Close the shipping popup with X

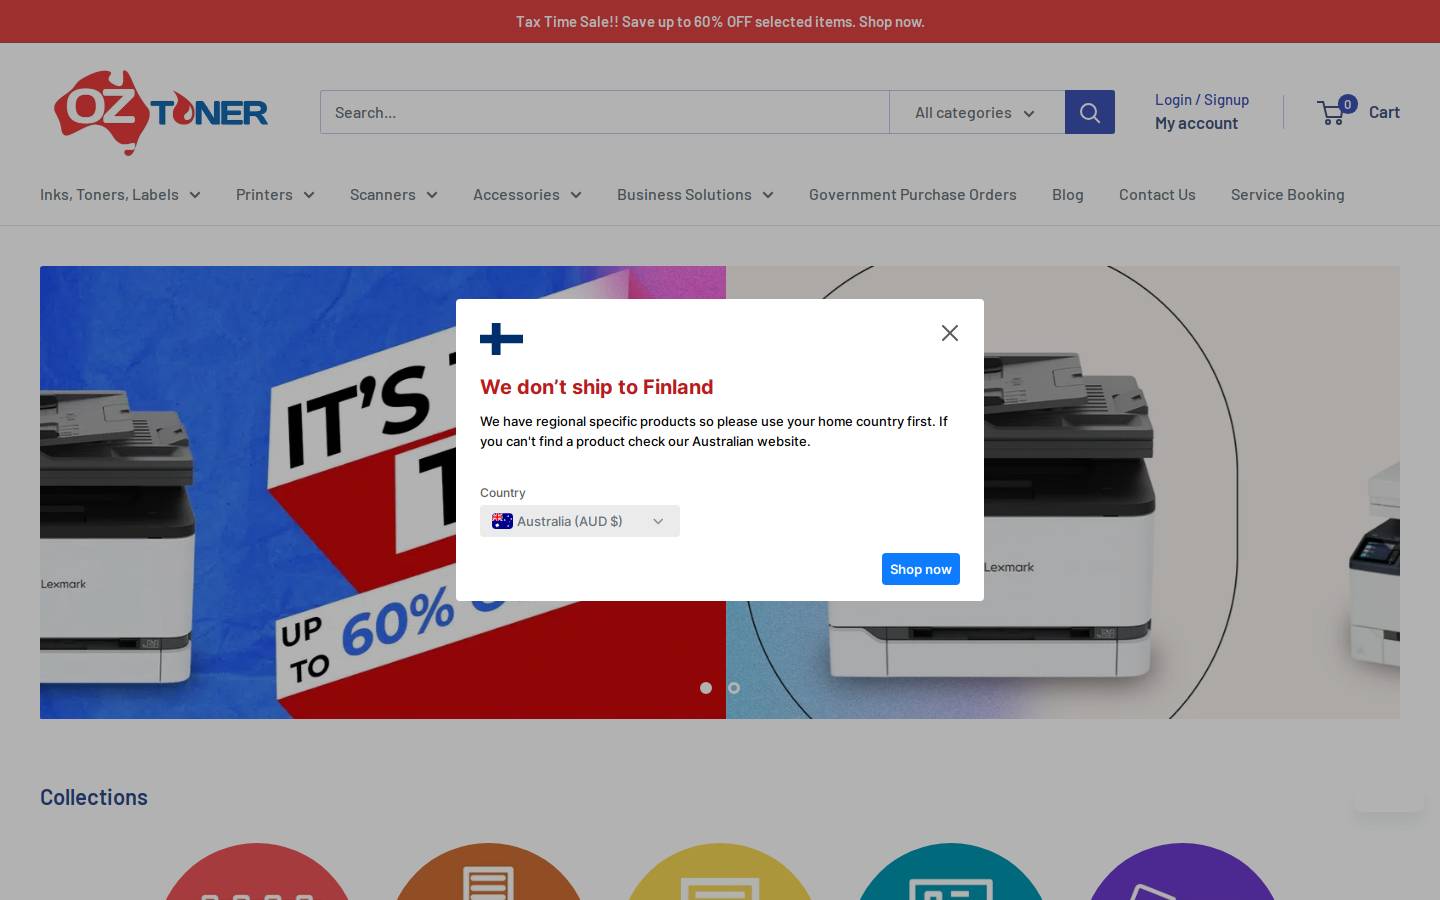coord(950,333)
